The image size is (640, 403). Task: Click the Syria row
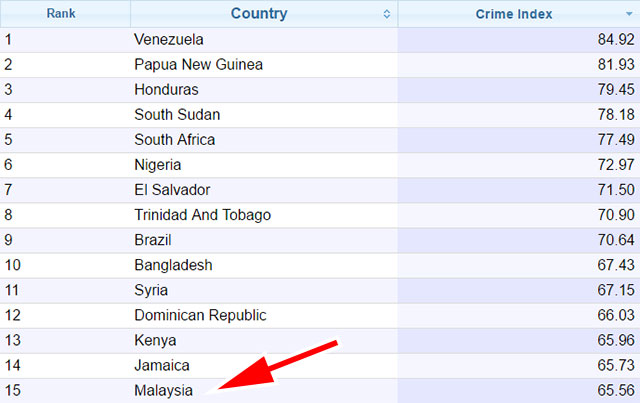tap(320, 290)
